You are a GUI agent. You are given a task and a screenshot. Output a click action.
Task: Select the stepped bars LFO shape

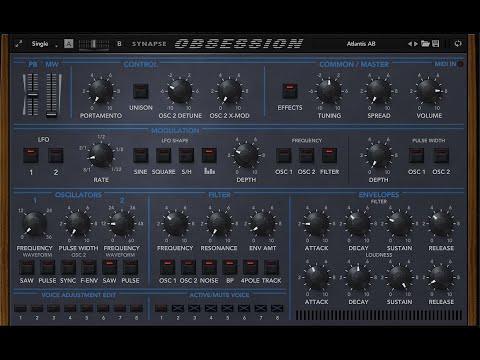click(209, 156)
